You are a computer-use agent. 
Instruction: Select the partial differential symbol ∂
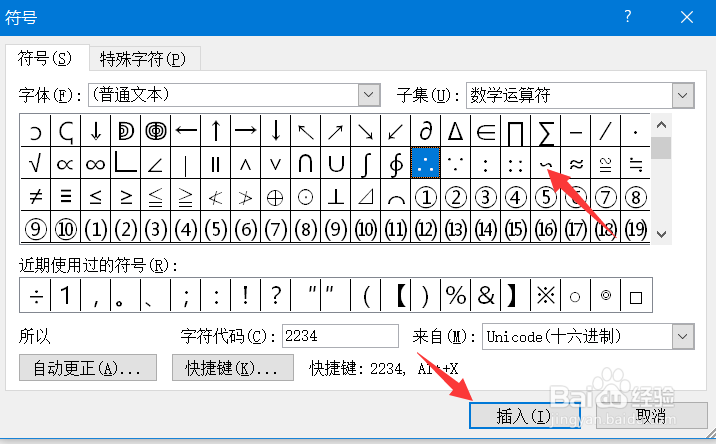425,131
